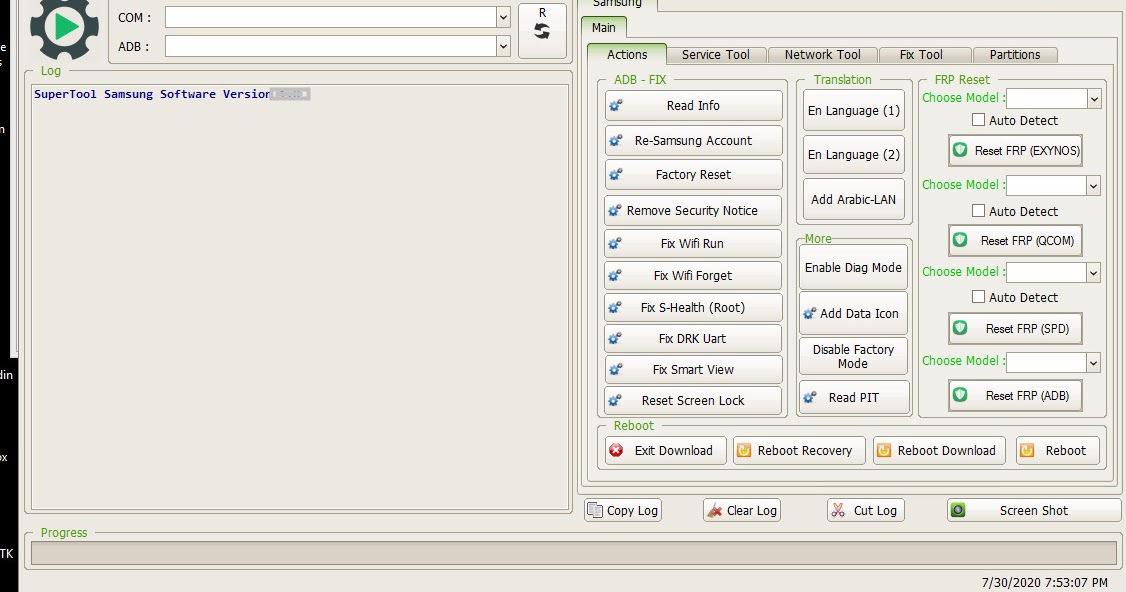Click Exit Download red icon button
This screenshot has height=592, width=1126.
point(666,450)
